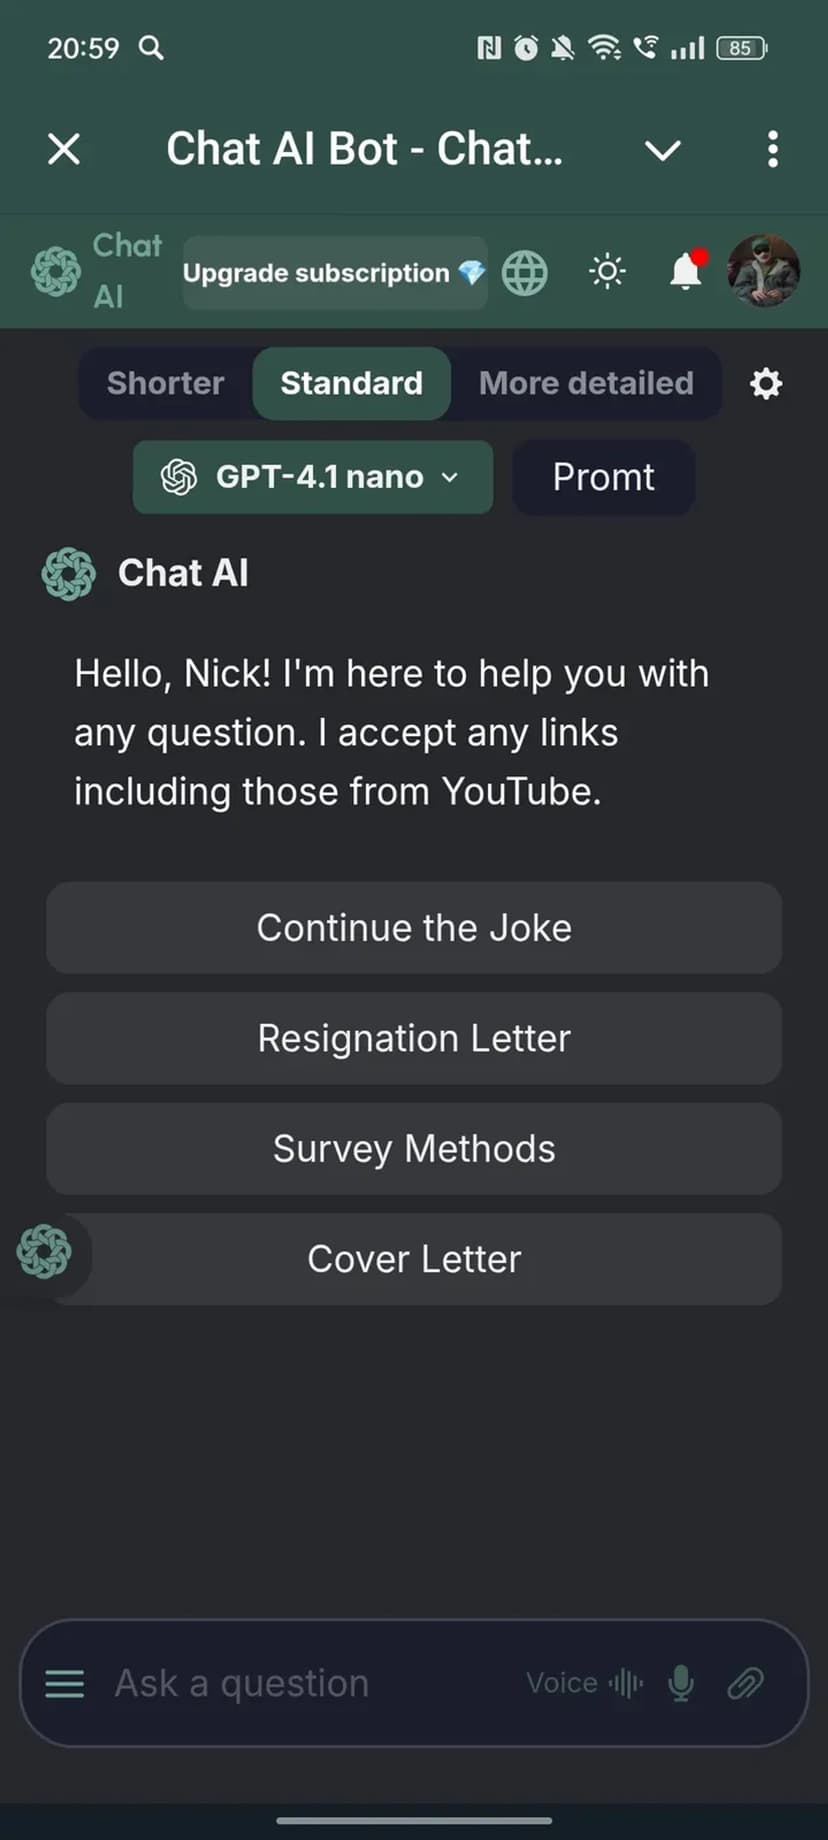Open the three-dot overflow menu

pos(772,150)
